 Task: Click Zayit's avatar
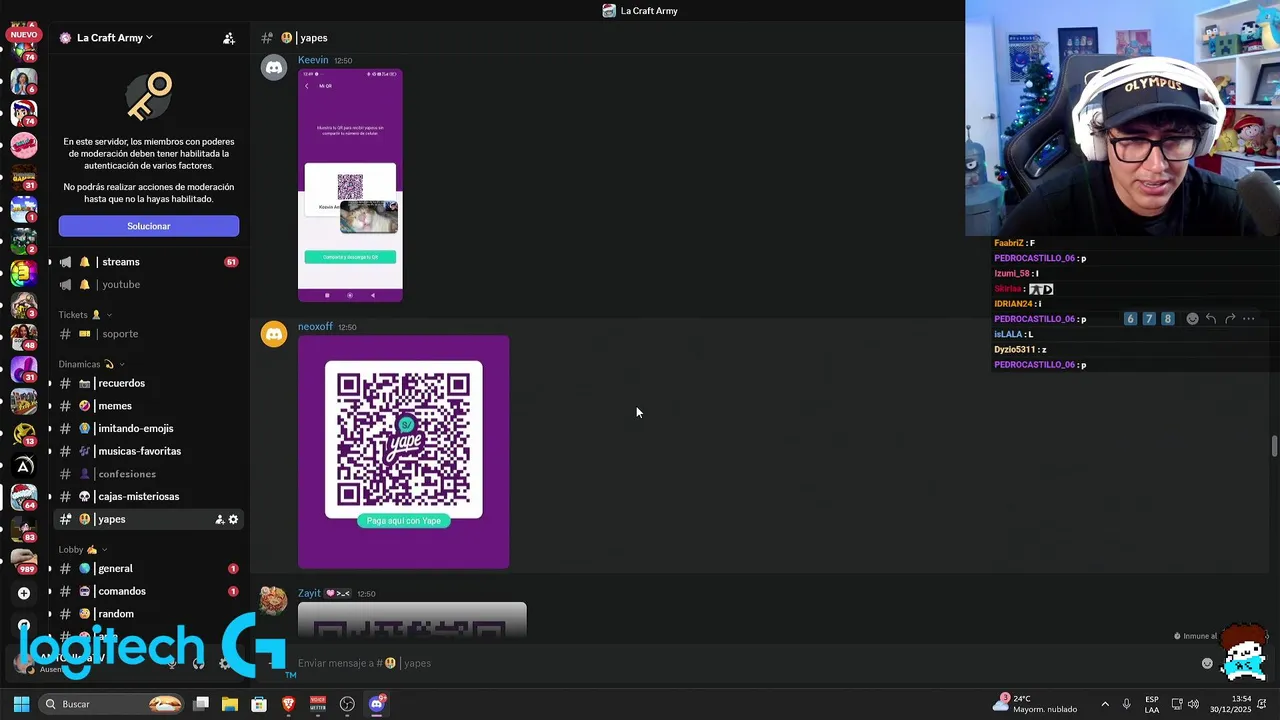coord(274,600)
